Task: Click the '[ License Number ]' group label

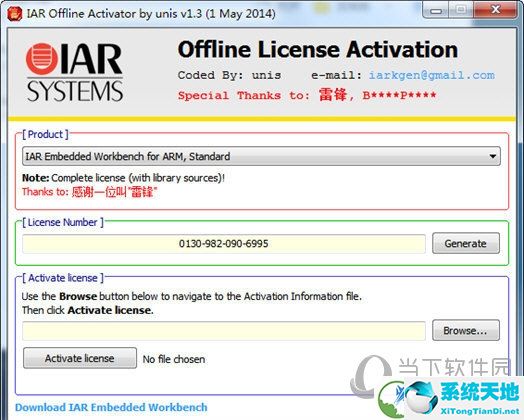Action: coord(63,222)
